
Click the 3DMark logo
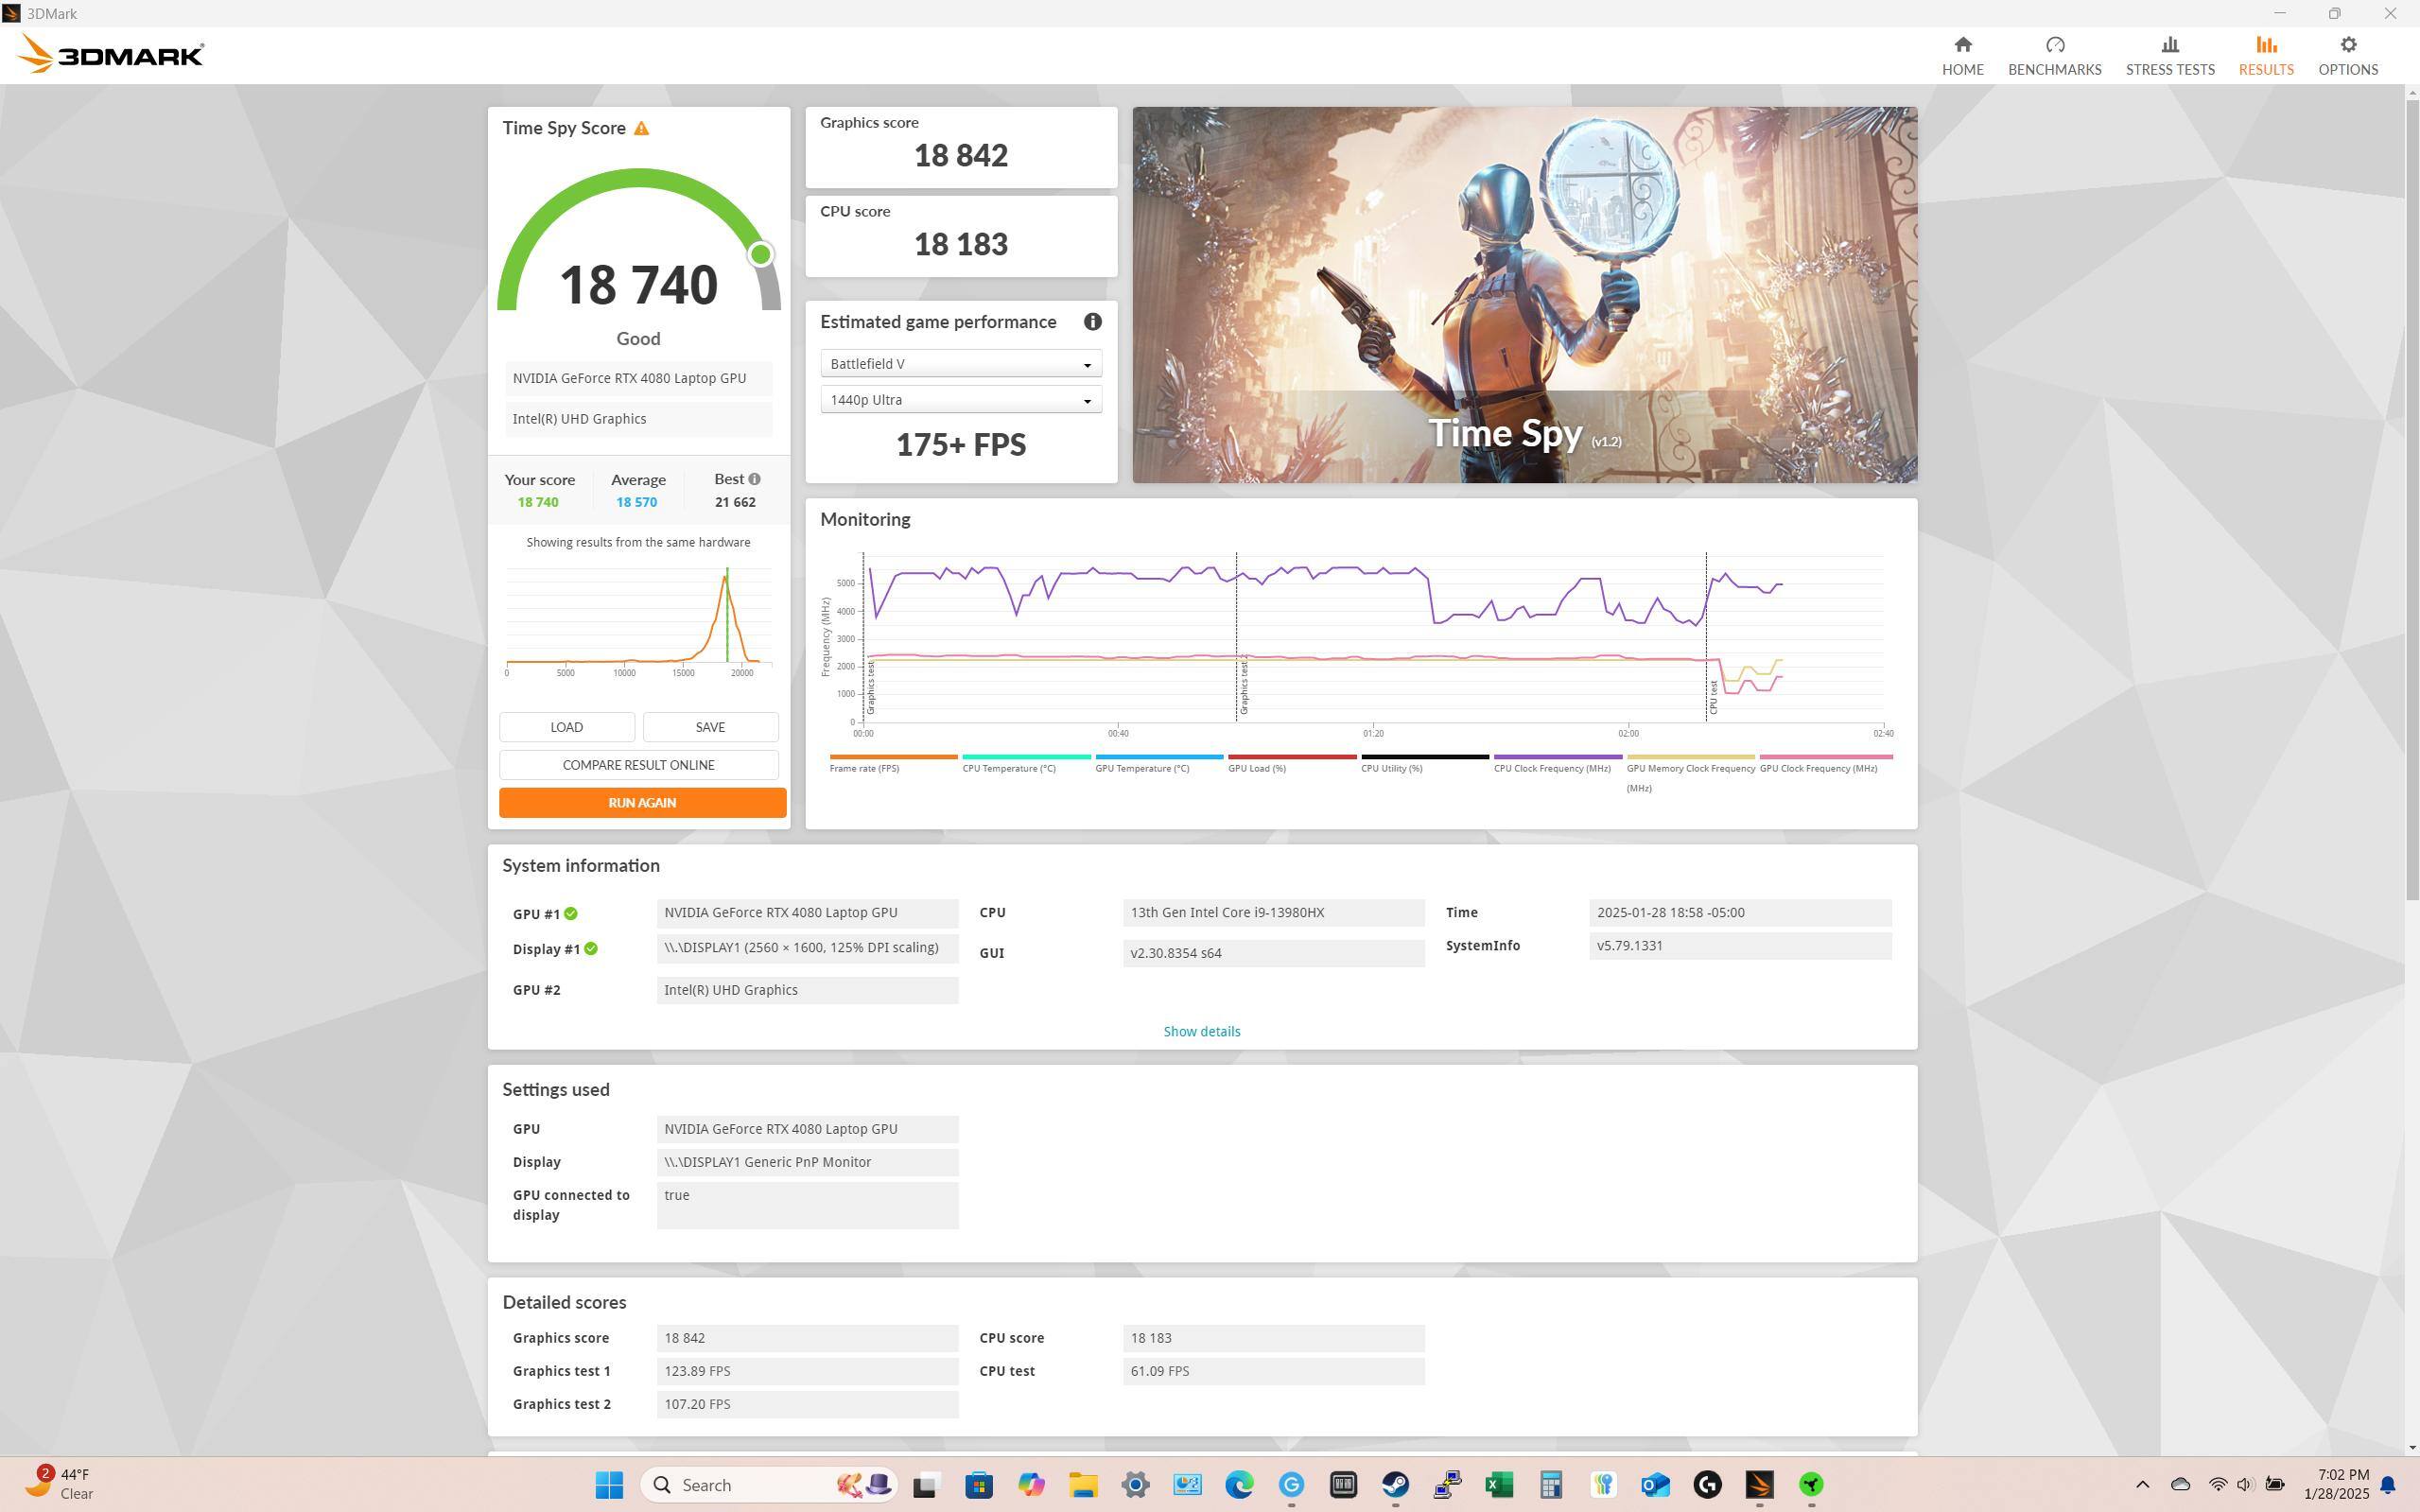(111, 54)
